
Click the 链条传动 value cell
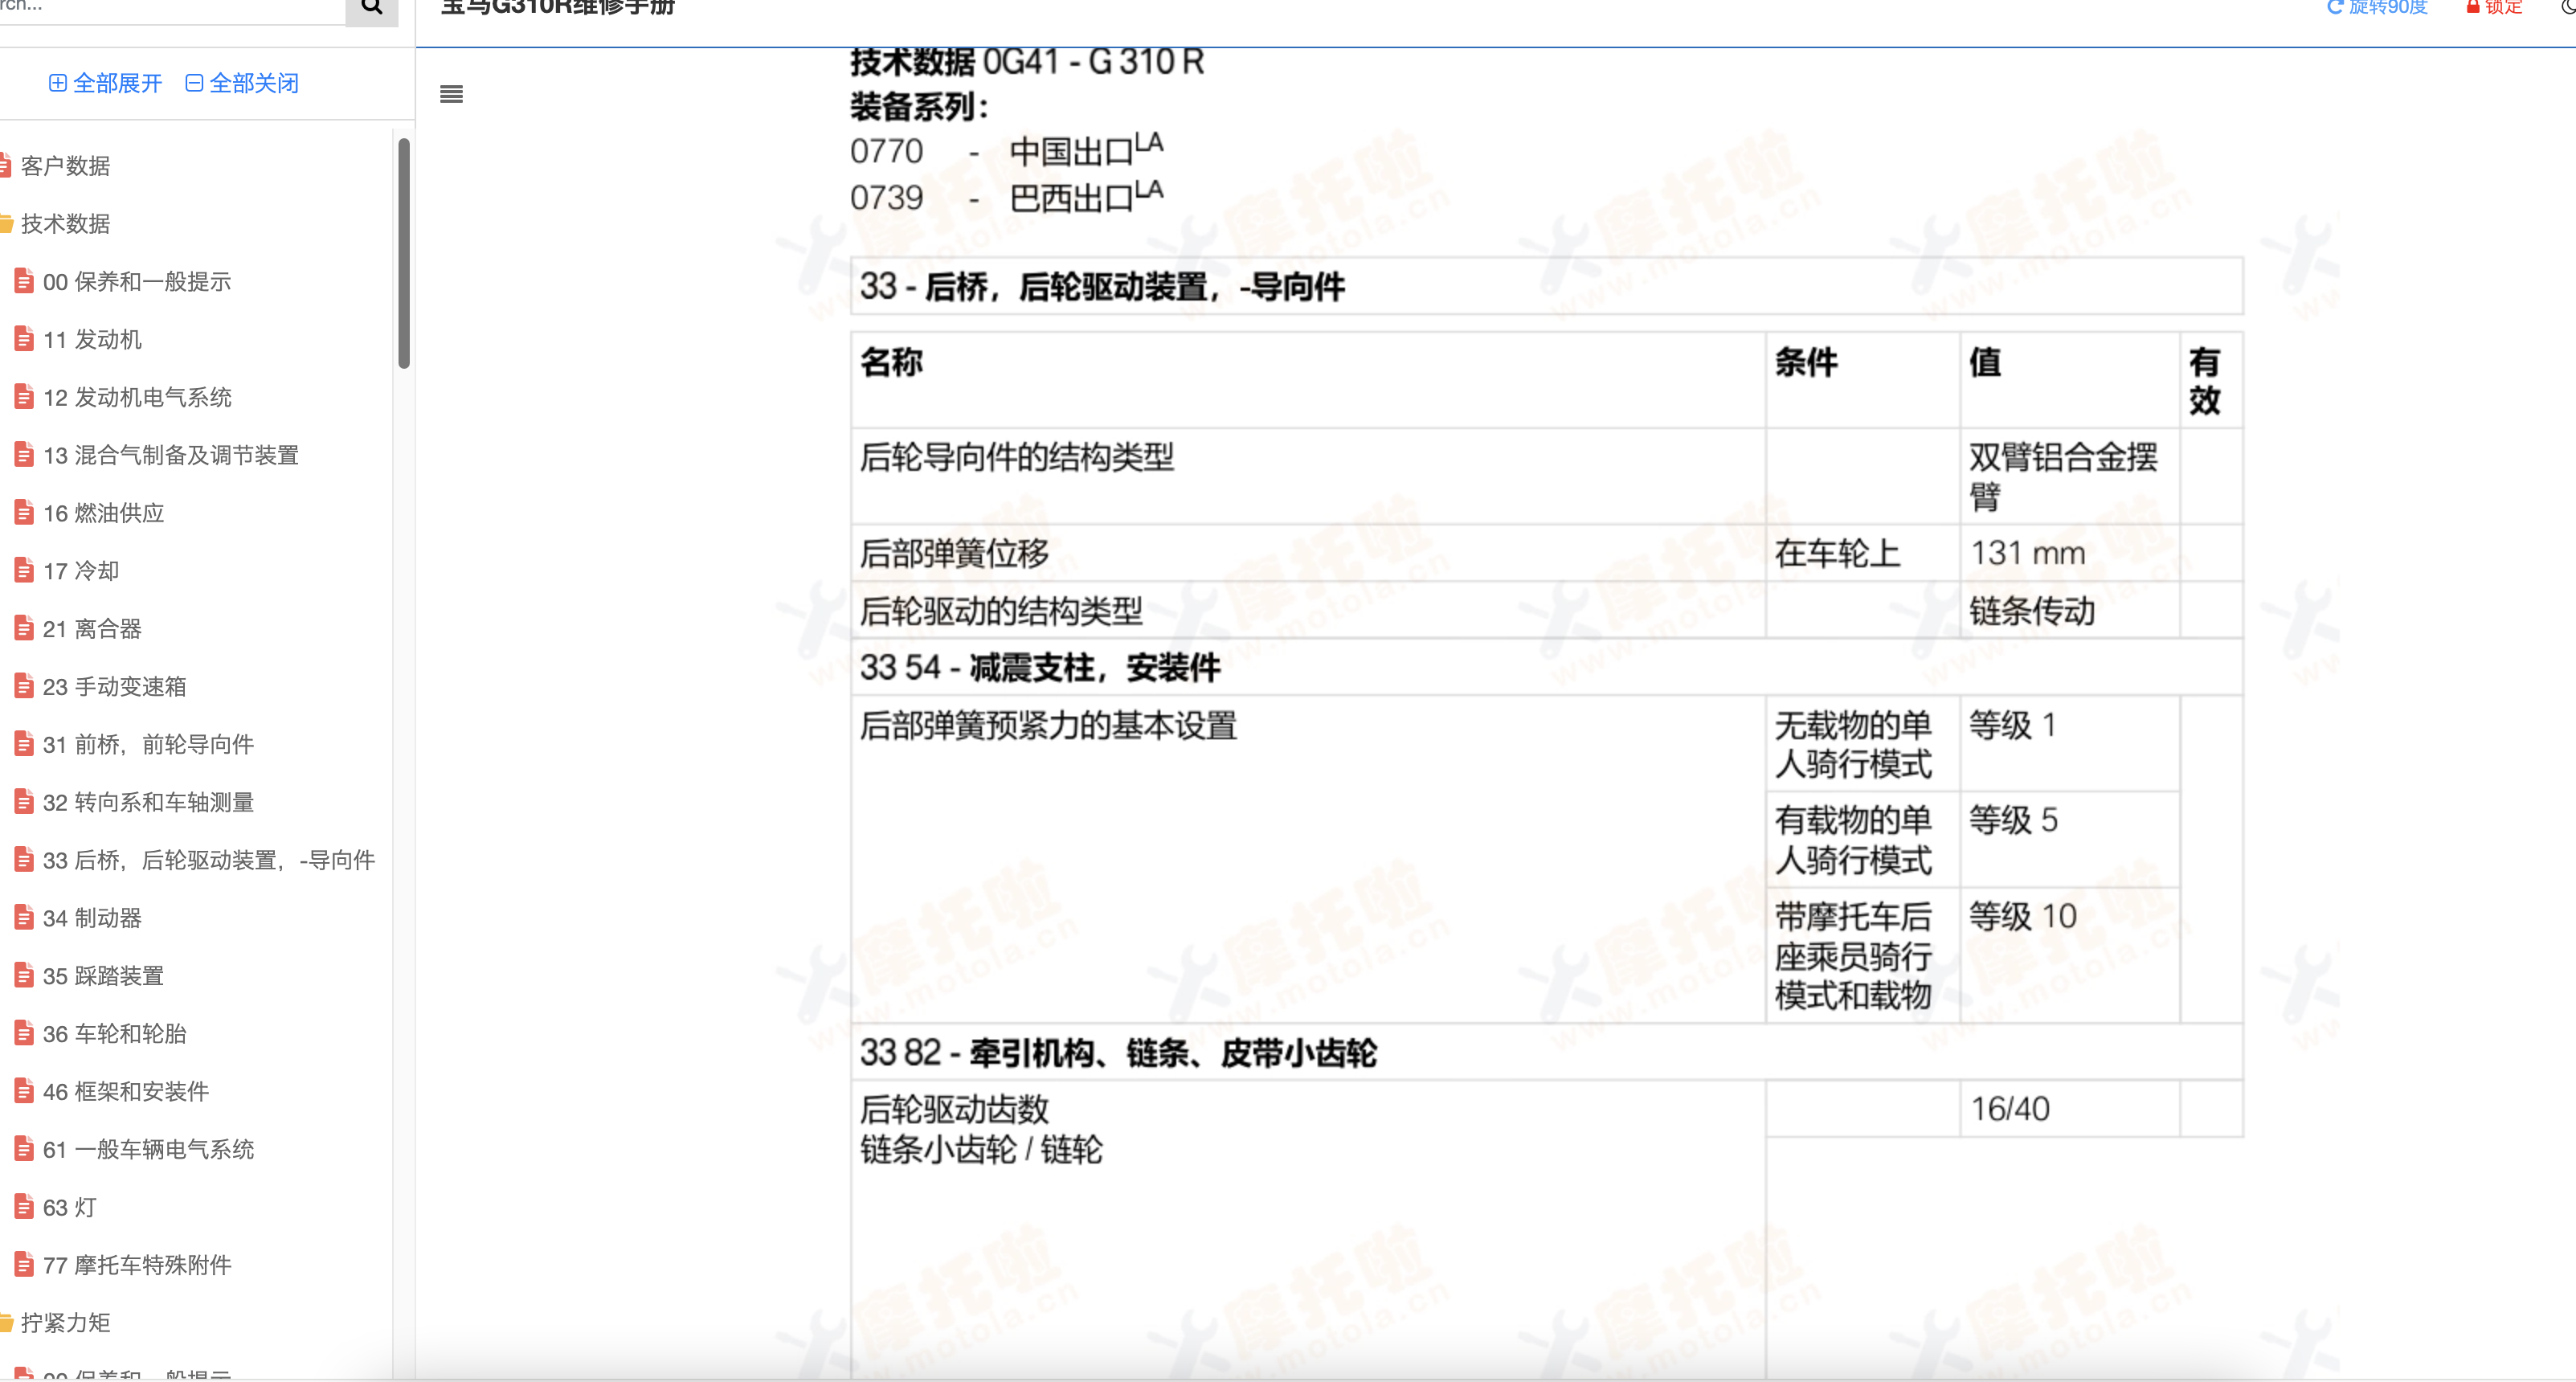click(2069, 610)
